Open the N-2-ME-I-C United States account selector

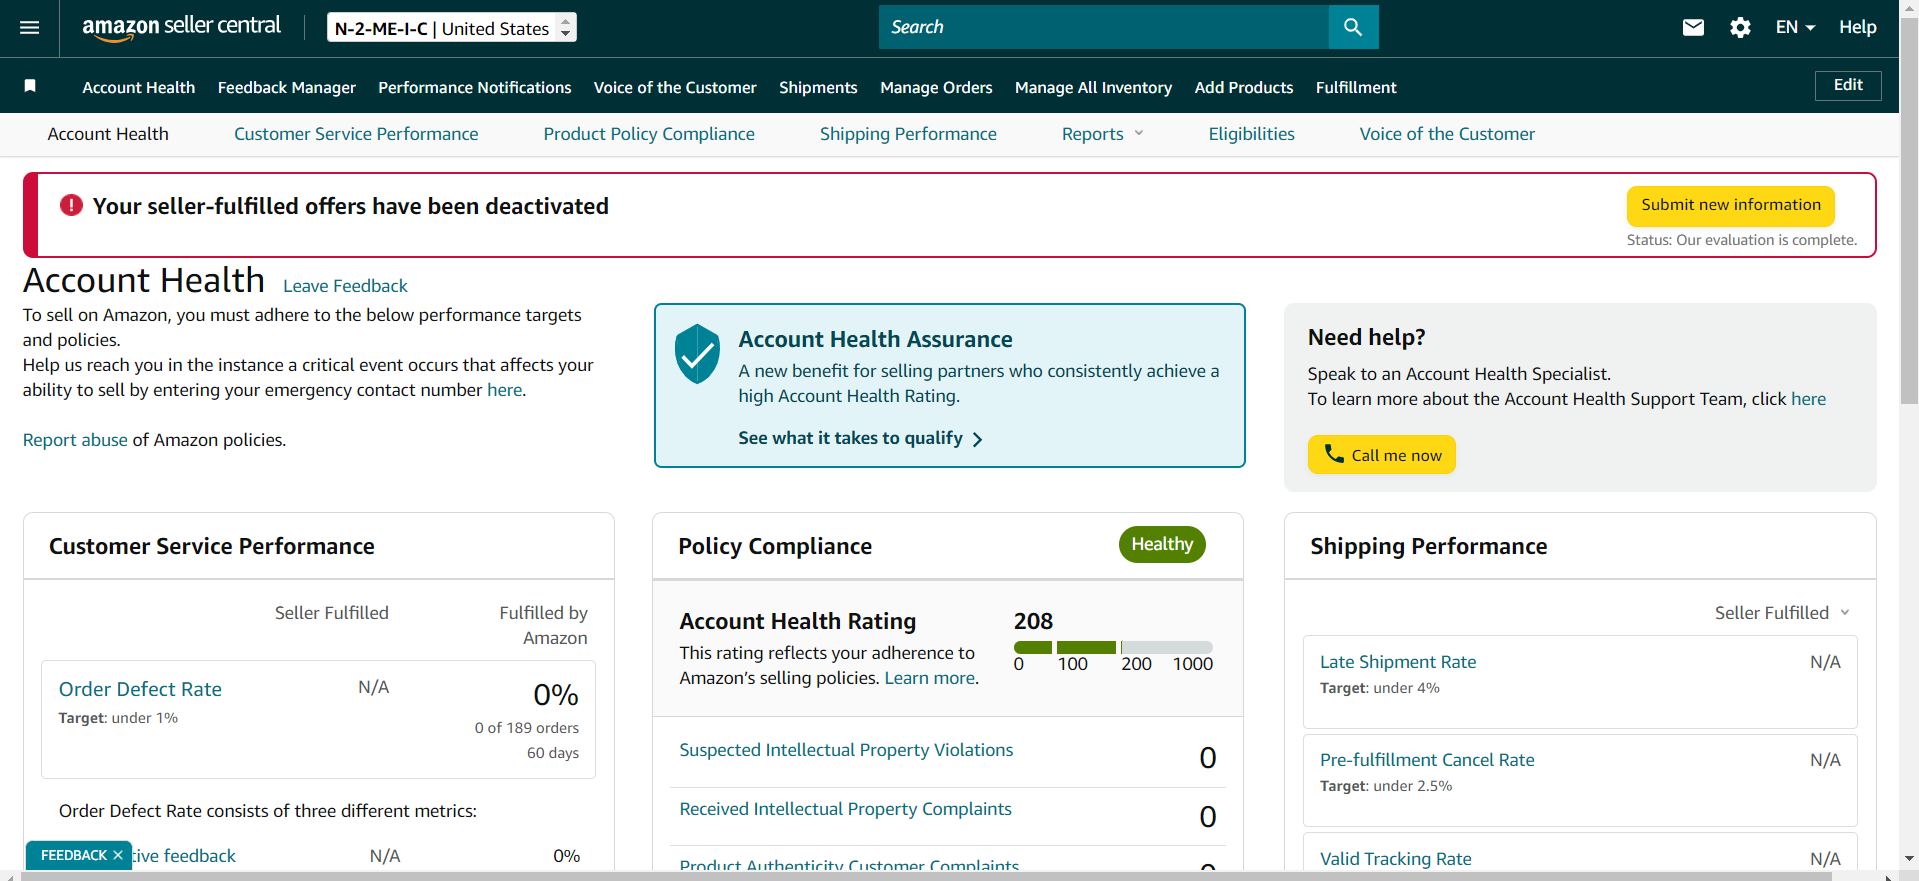452,28
